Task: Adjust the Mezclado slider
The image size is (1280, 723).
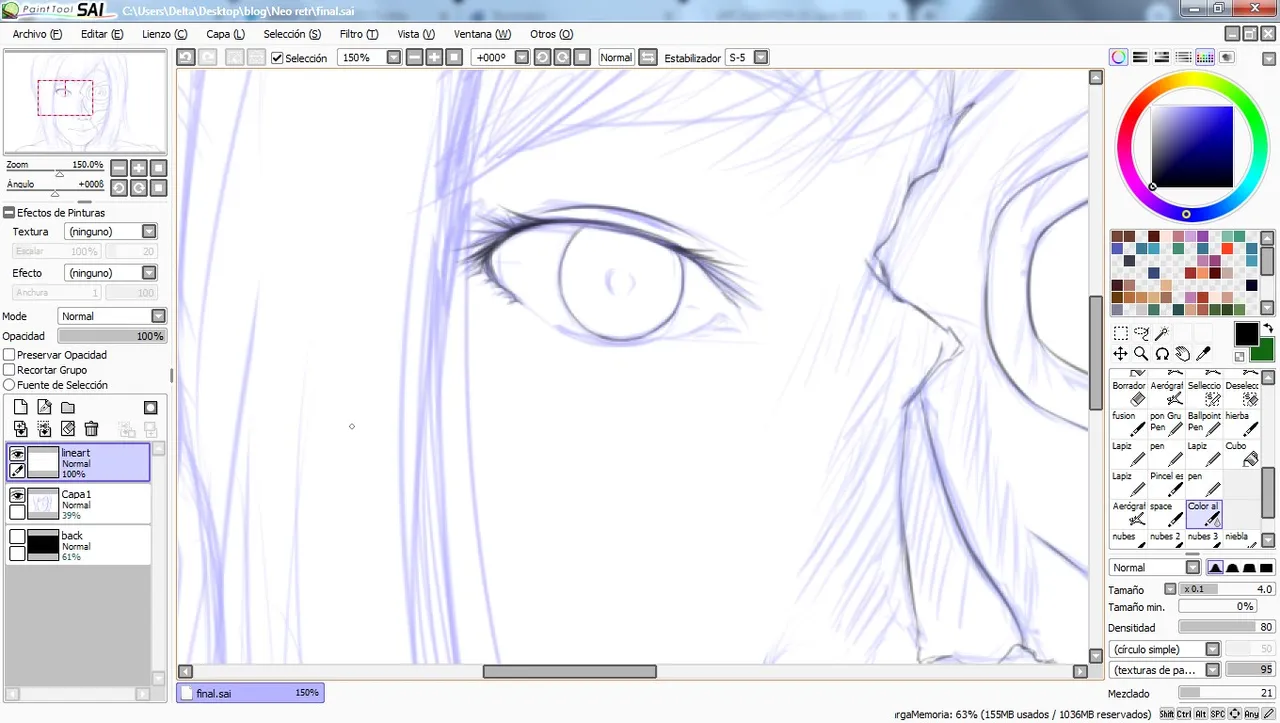Action: pyautogui.click(x=1226, y=693)
